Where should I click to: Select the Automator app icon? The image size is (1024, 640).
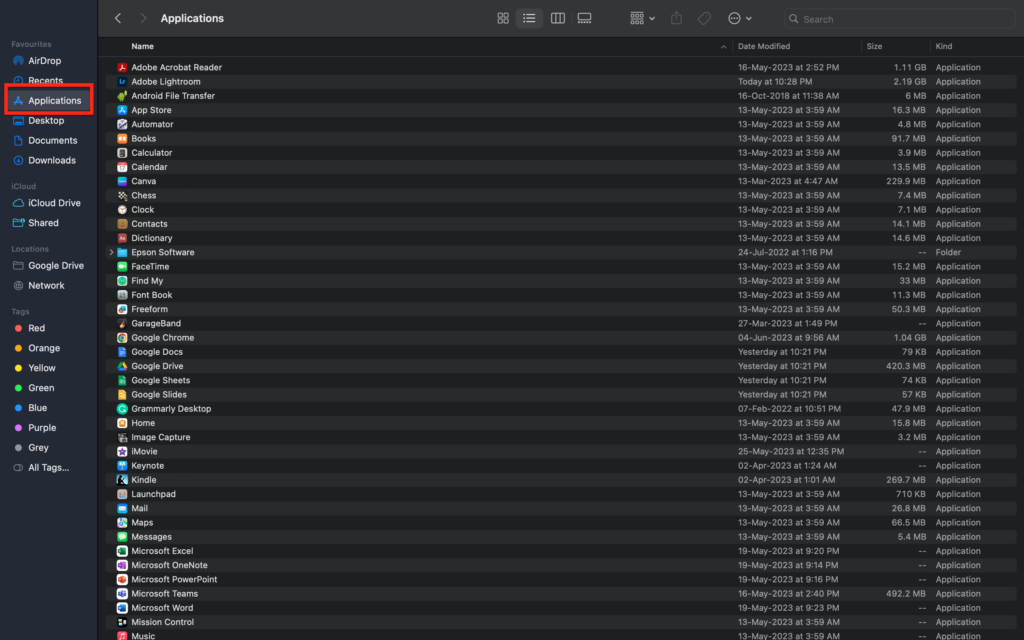pos(122,124)
